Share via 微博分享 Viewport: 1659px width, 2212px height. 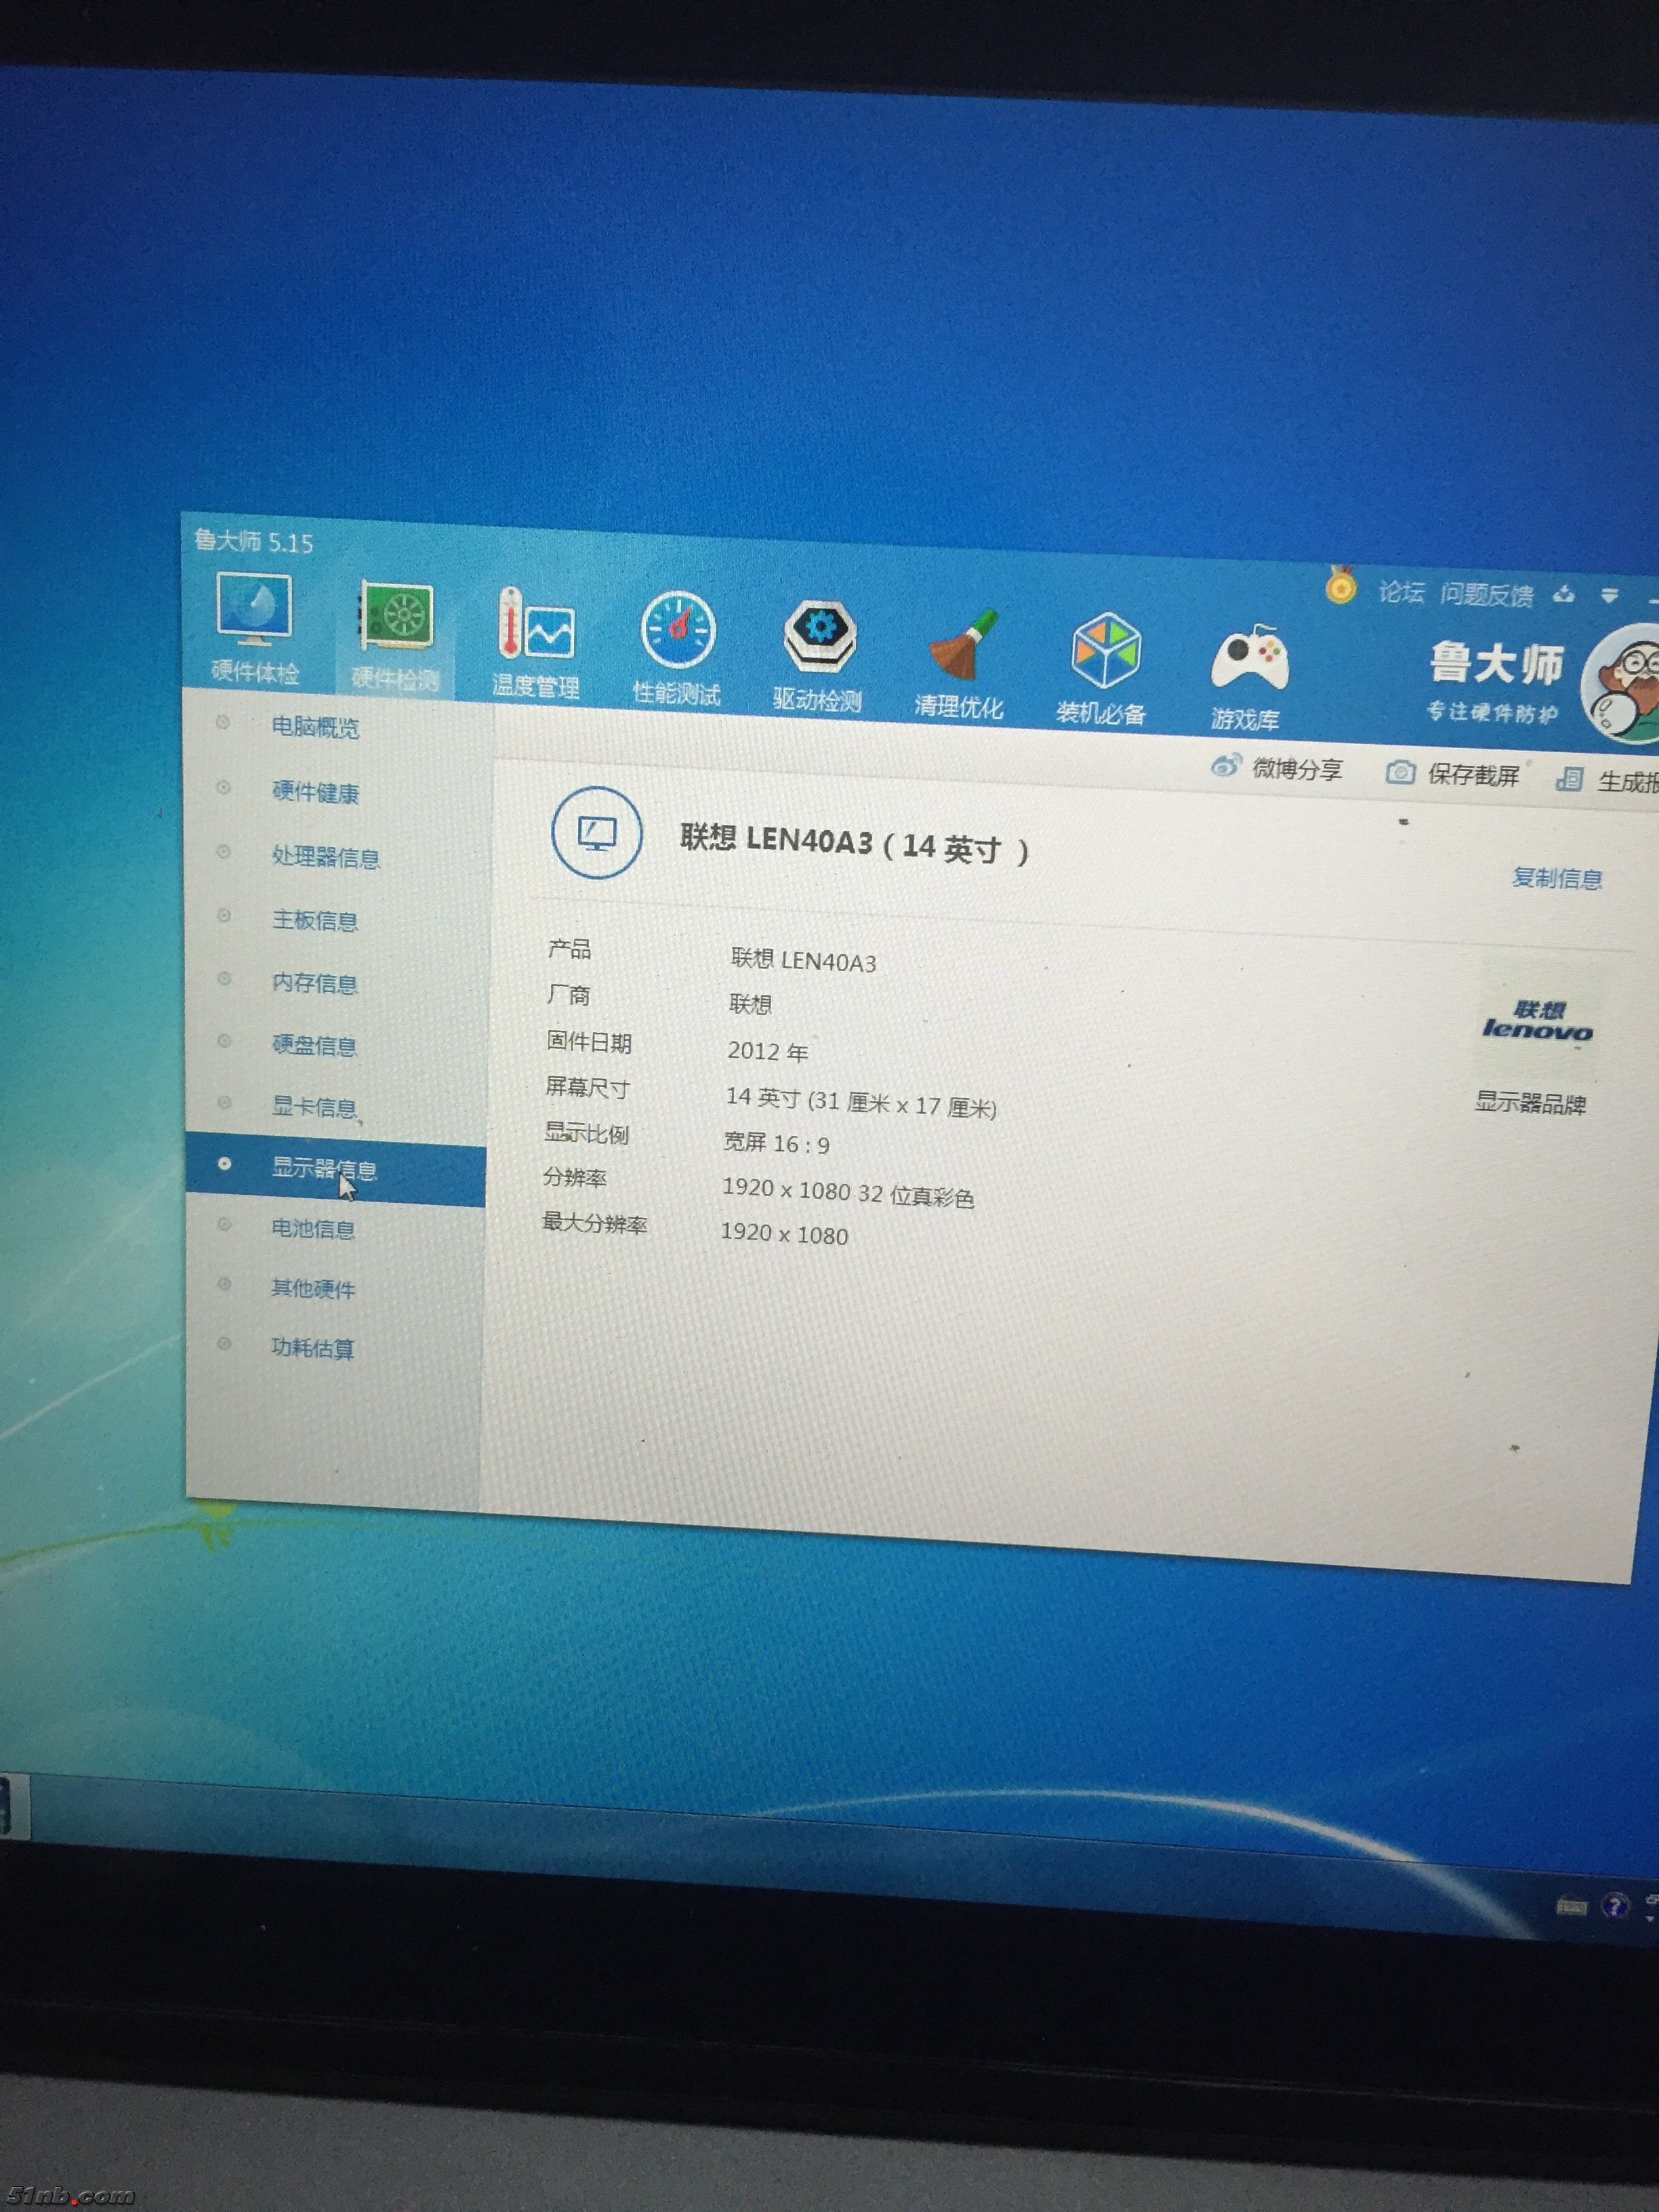coord(1276,768)
